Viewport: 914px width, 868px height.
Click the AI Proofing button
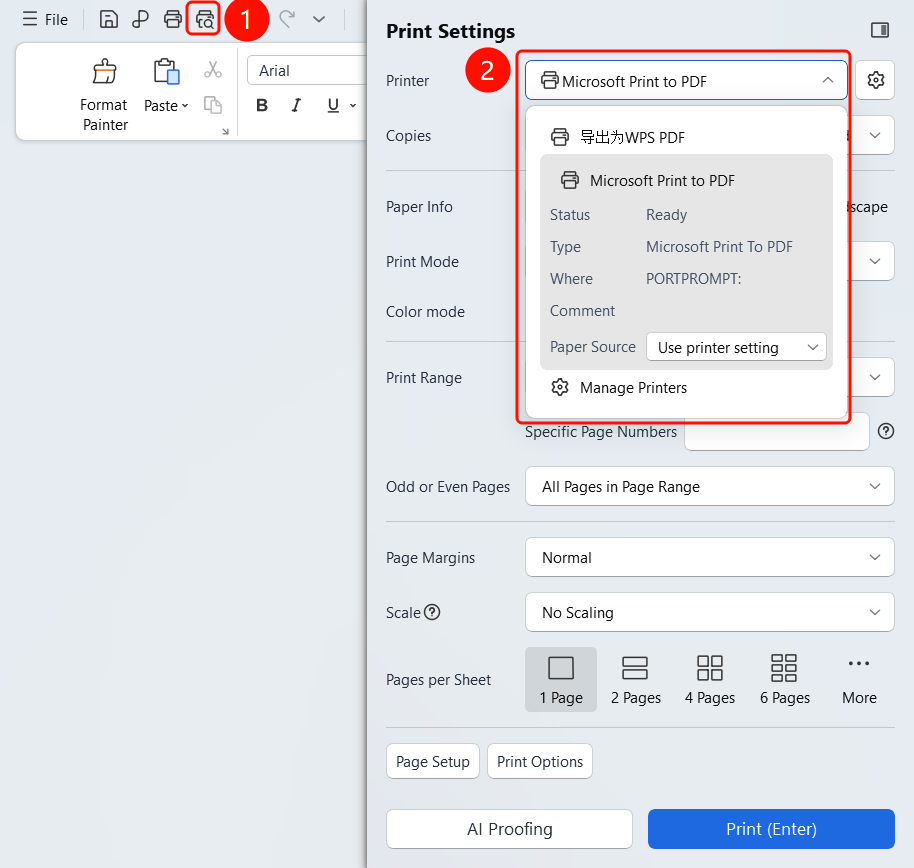[x=509, y=829]
